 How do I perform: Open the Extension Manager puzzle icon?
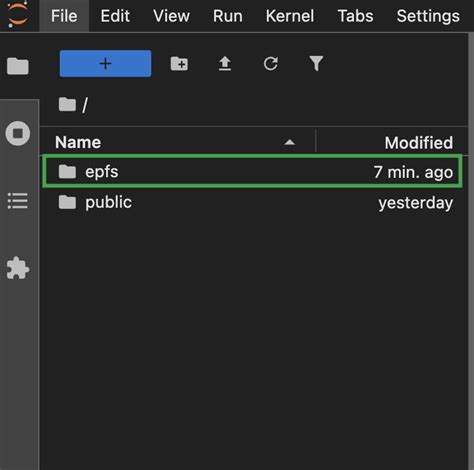[x=18, y=268]
